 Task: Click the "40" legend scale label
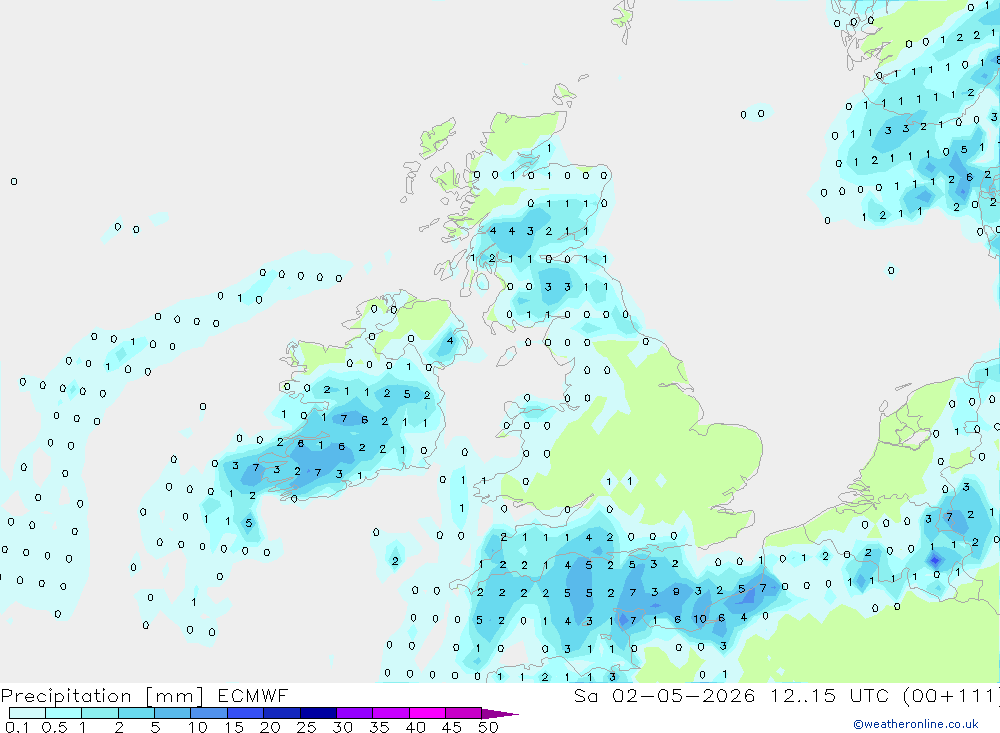coord(415,727)
